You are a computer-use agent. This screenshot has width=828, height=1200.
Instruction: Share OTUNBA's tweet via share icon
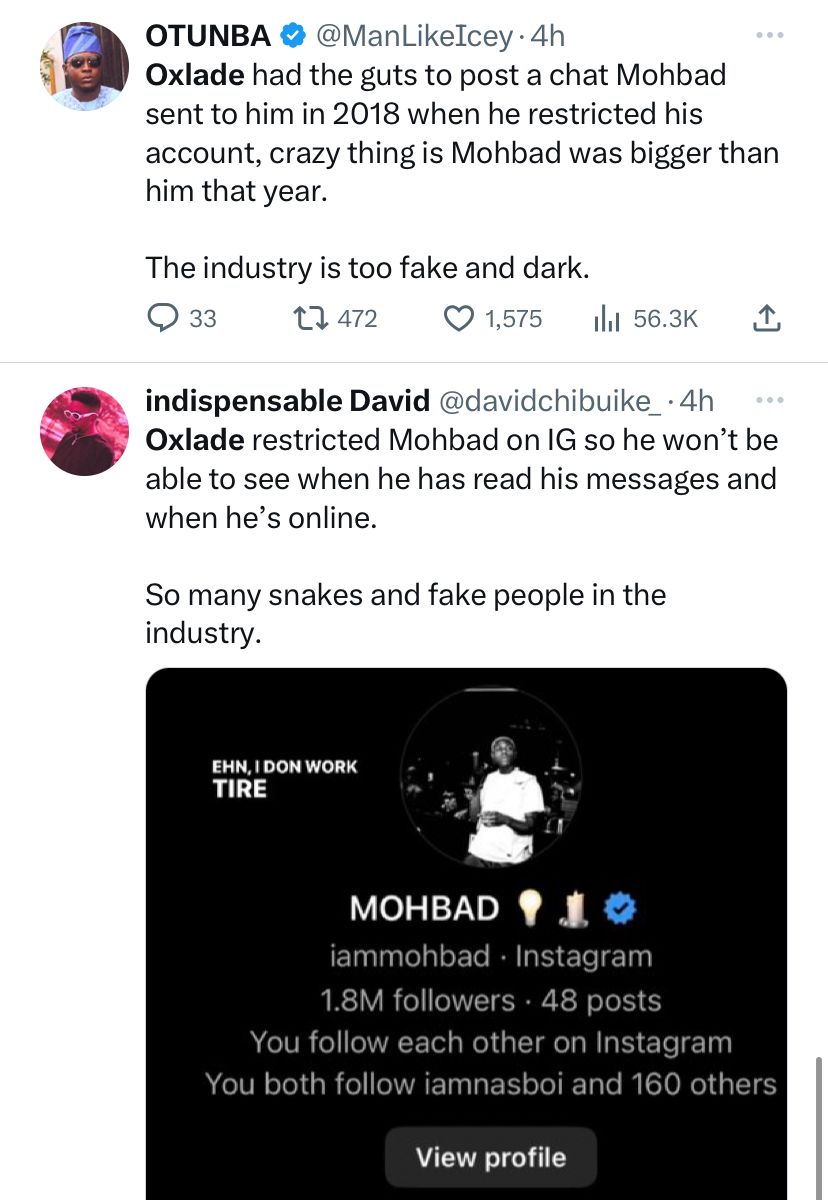click(x=764, y=318)
